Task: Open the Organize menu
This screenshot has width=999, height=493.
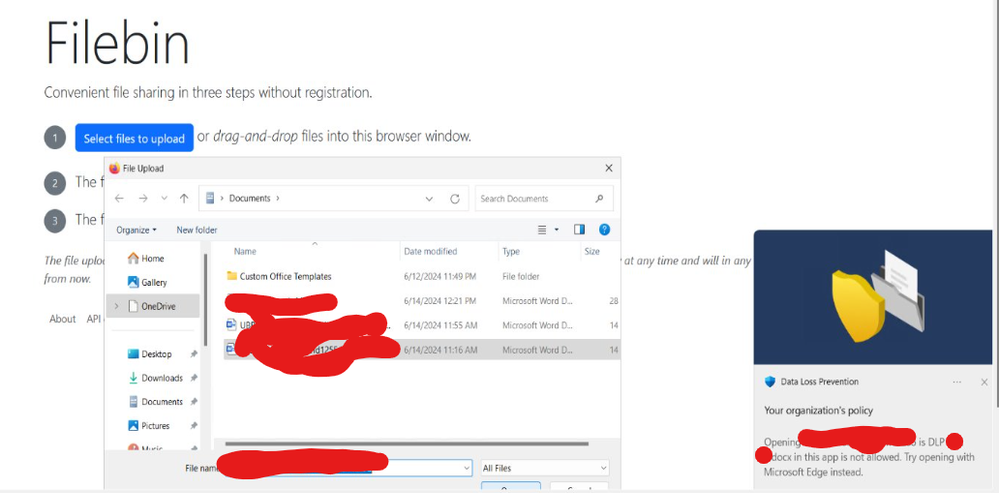Action: pos(136,230)
